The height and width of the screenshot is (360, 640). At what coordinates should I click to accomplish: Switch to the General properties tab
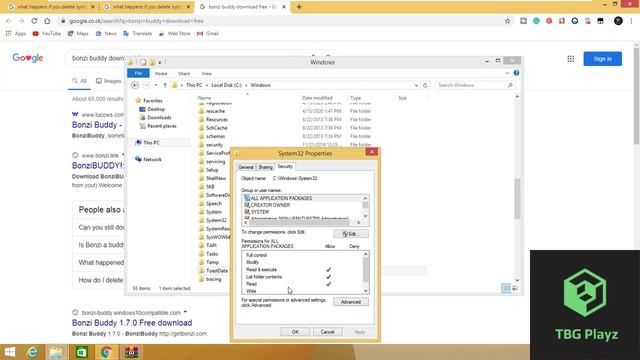coord(246,167)
